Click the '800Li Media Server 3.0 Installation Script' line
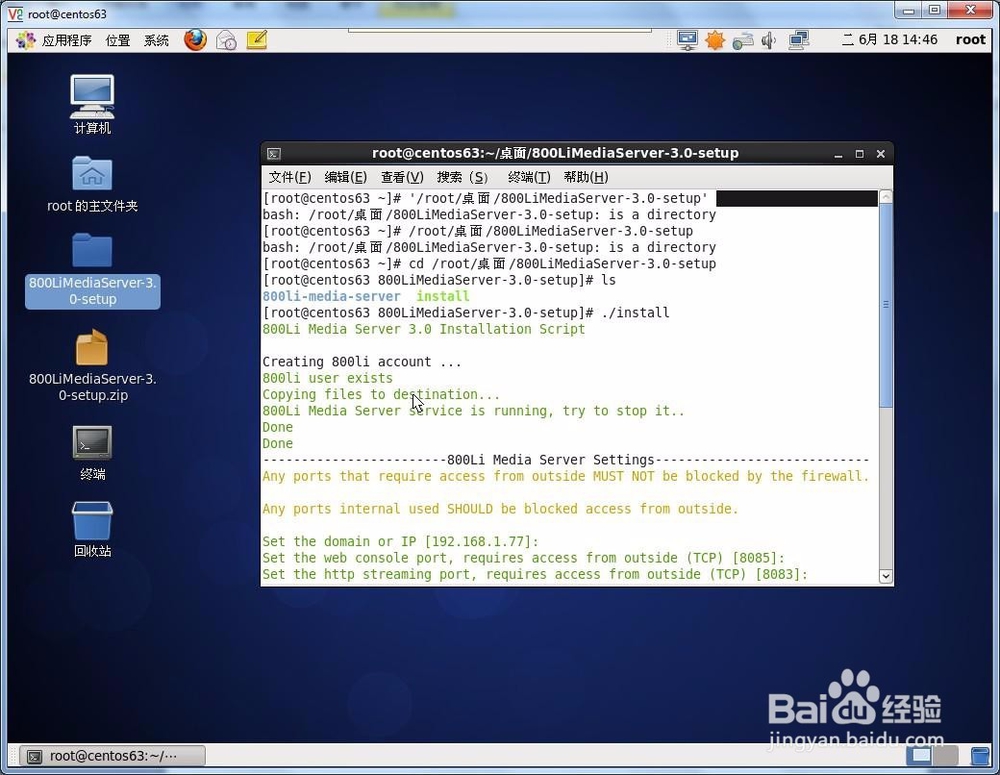 click(423, 329)
